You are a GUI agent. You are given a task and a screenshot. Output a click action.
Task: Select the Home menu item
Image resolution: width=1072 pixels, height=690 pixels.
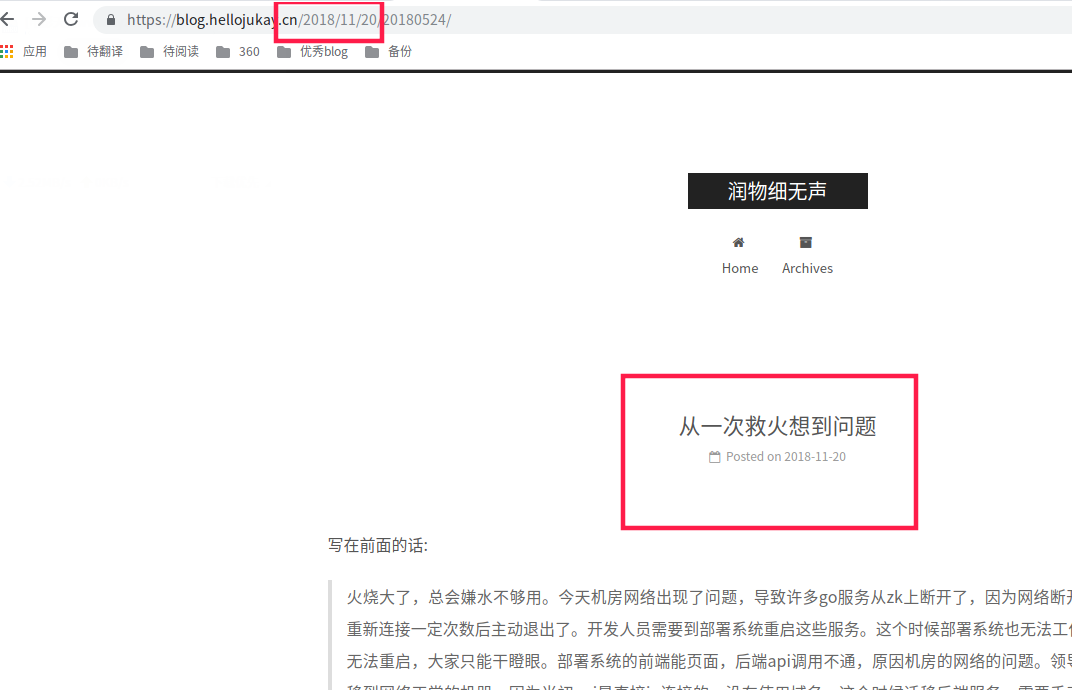pyautogui.click(x=739, y=268)
